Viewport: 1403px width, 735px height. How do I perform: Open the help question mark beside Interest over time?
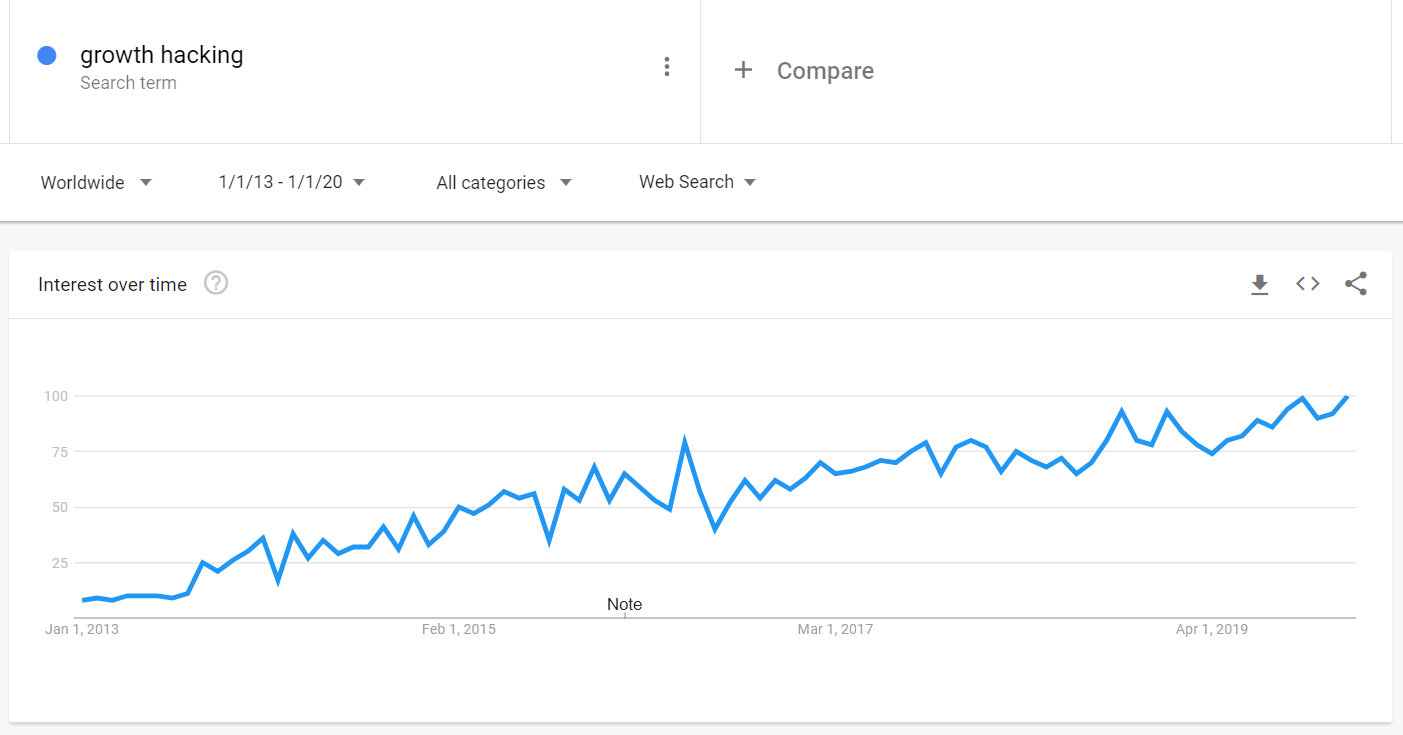point(216,283)
